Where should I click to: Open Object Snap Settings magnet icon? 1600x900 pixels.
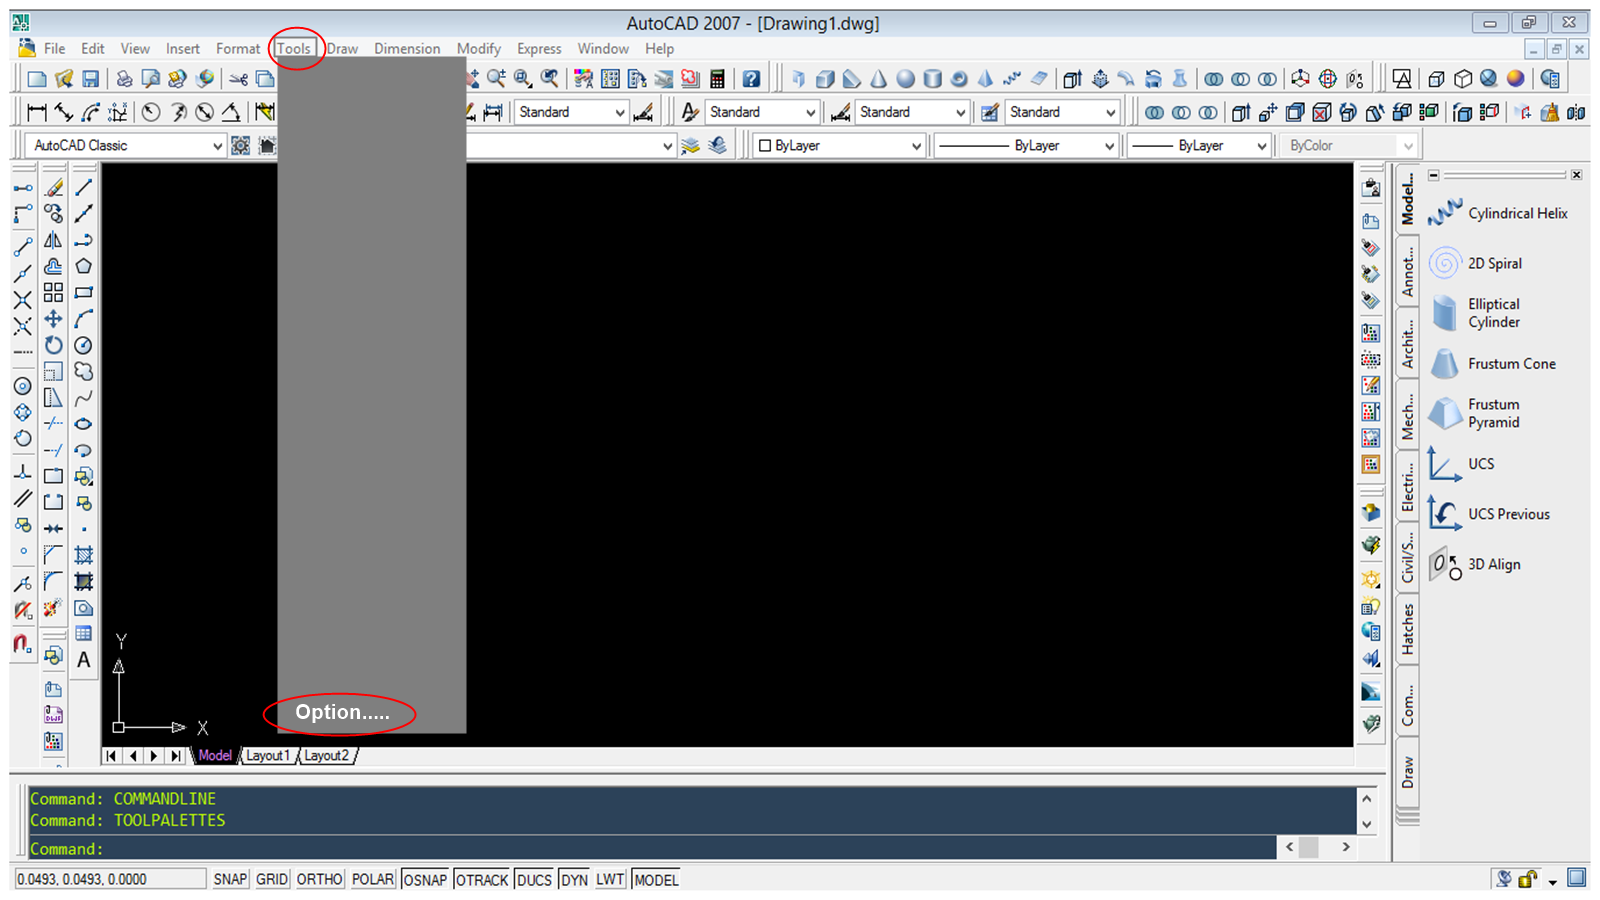[x=22, y=642]
